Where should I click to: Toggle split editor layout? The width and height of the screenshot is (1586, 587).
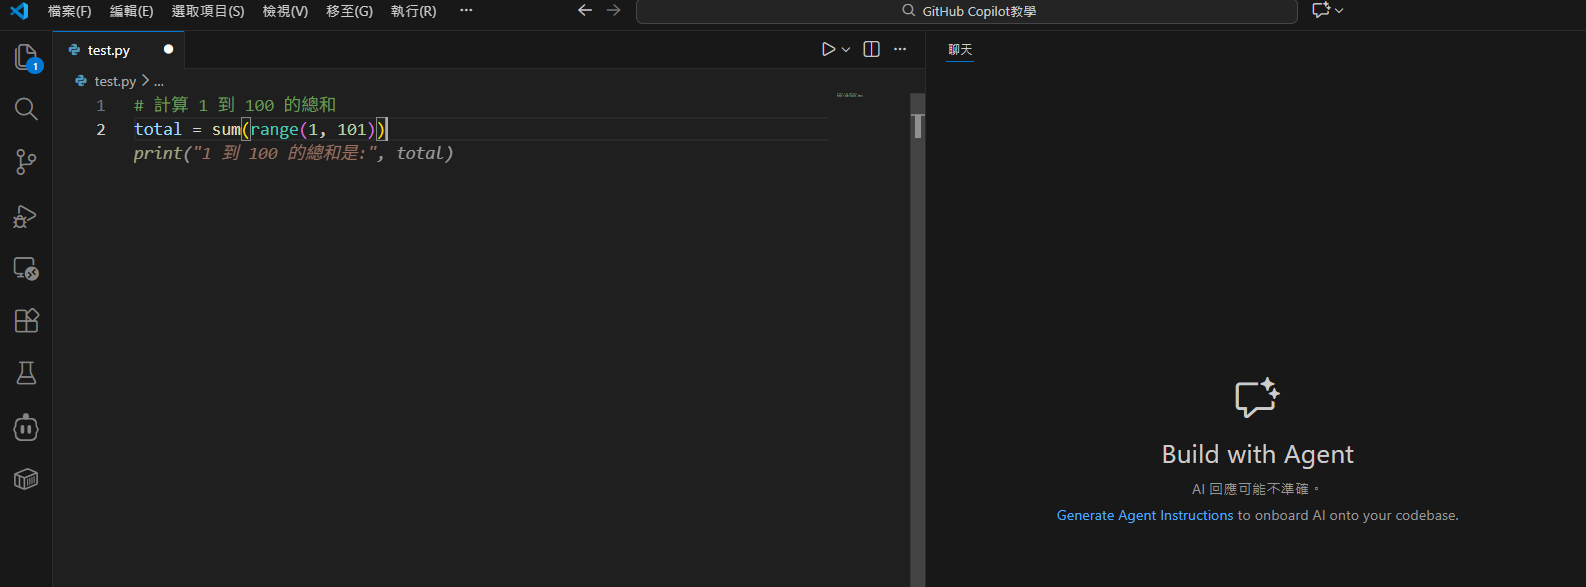(871, 49)
